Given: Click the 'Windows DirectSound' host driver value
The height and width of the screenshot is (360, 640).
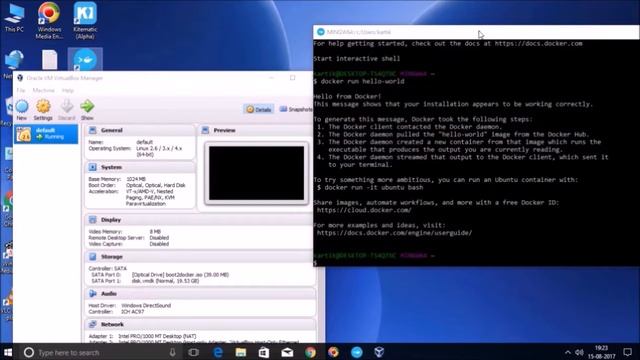Looking at the screenshot, I should pos(146,305).
